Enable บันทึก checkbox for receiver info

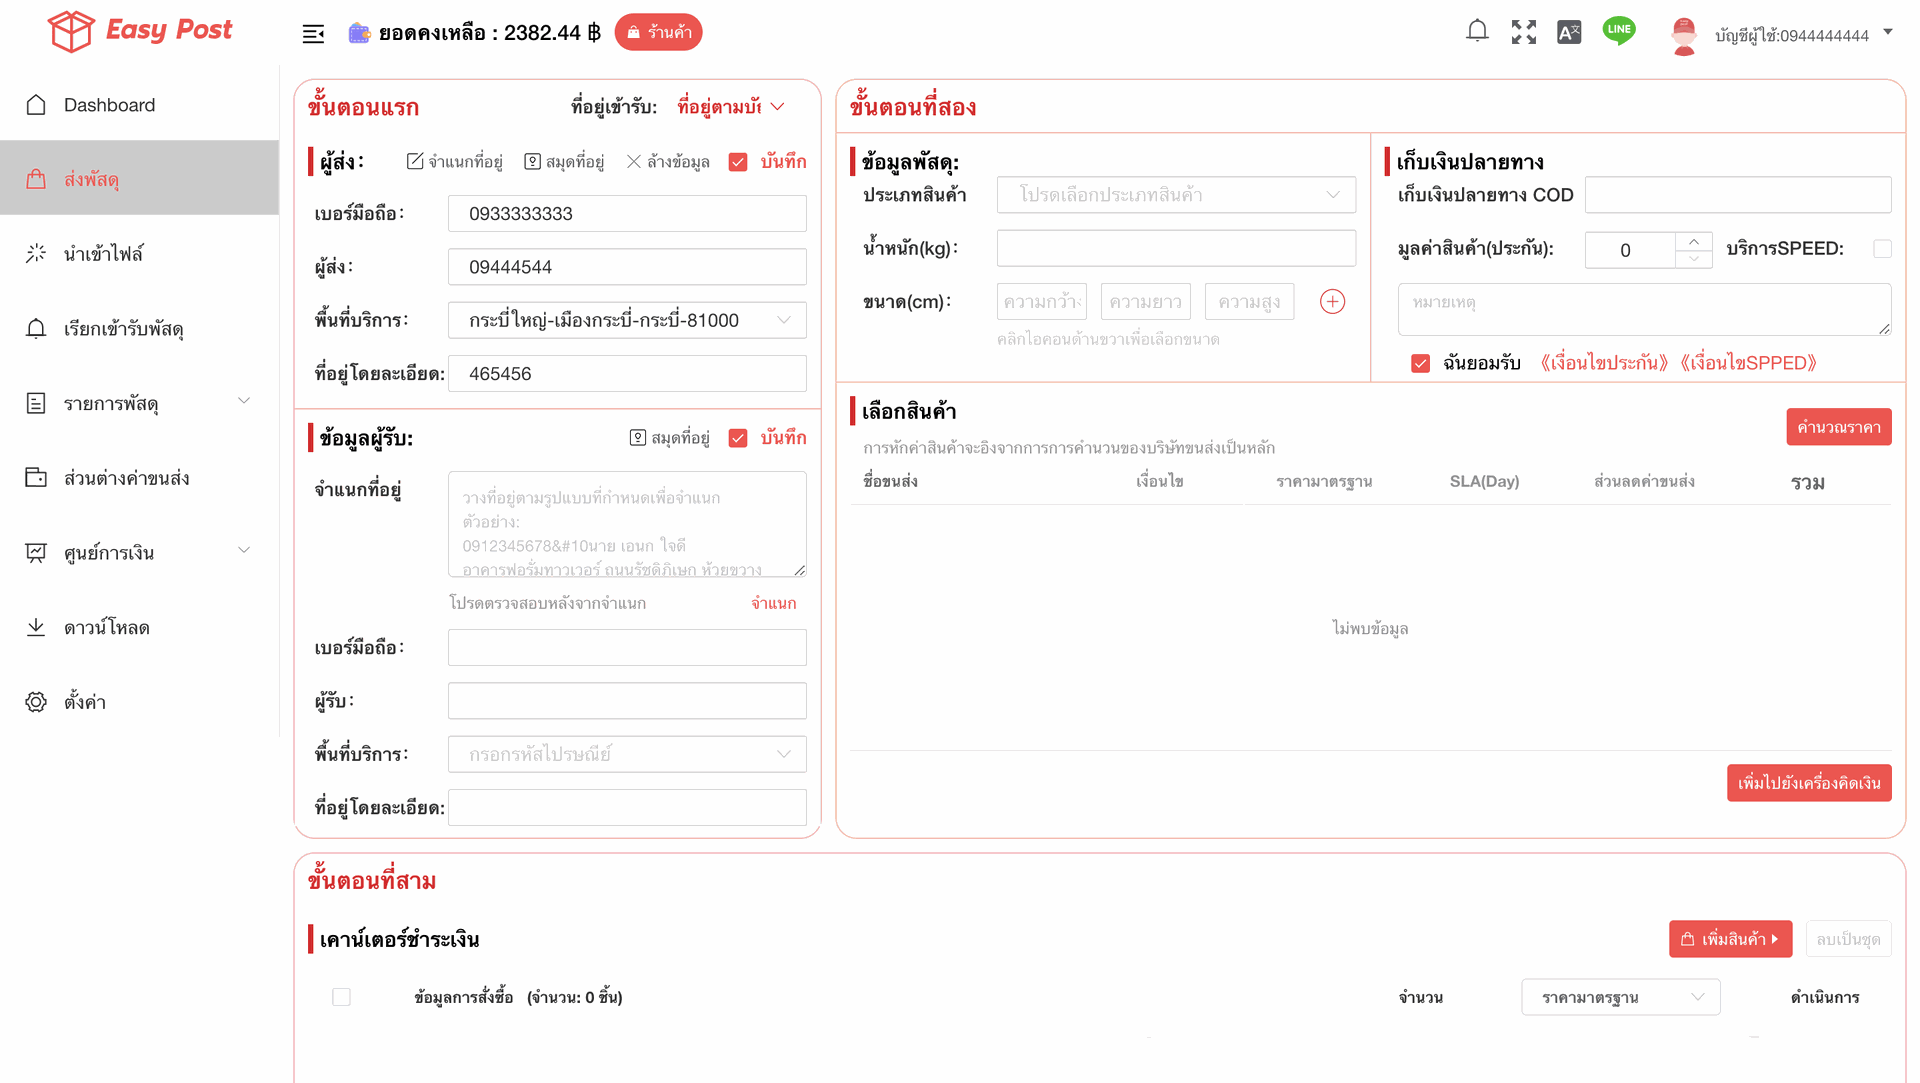[739, 437]
